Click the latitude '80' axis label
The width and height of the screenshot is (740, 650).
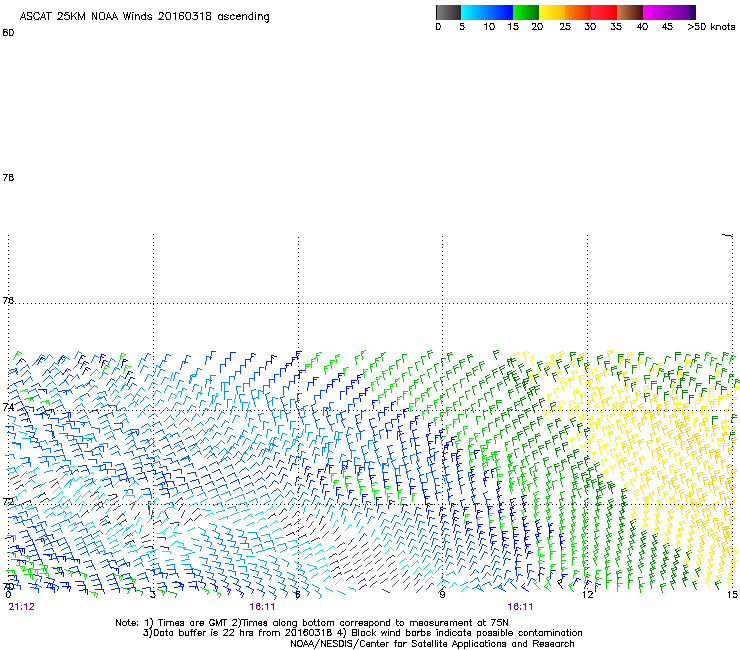point(8,33)
